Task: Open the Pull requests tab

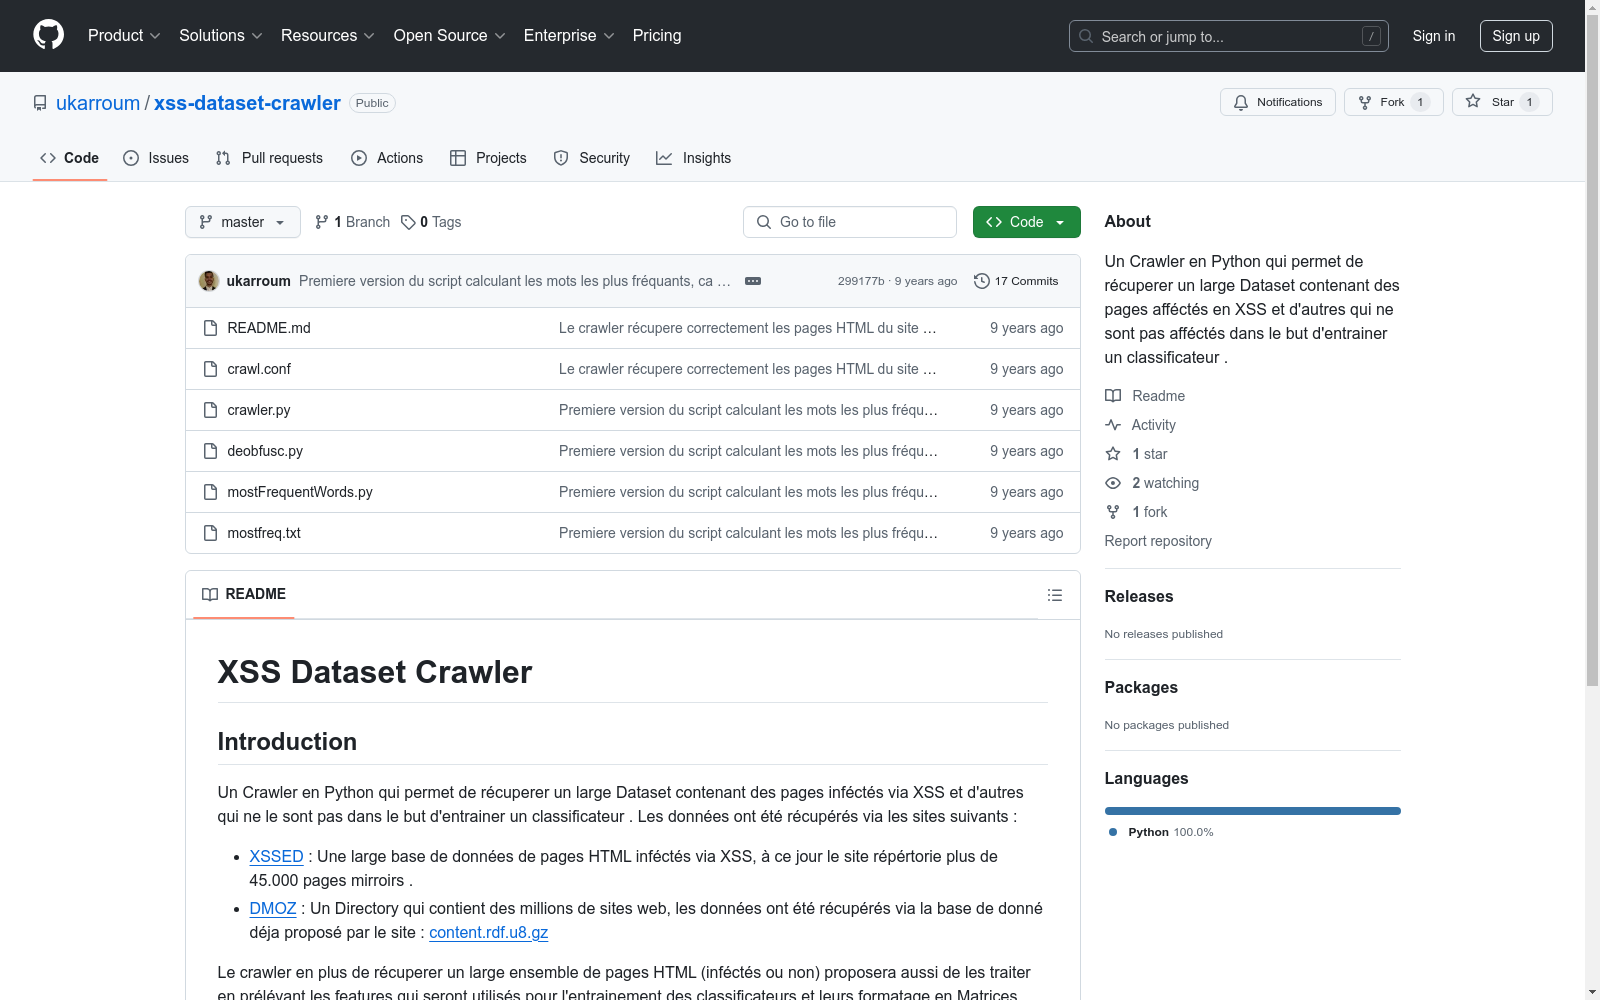Action: click(269, 158)
